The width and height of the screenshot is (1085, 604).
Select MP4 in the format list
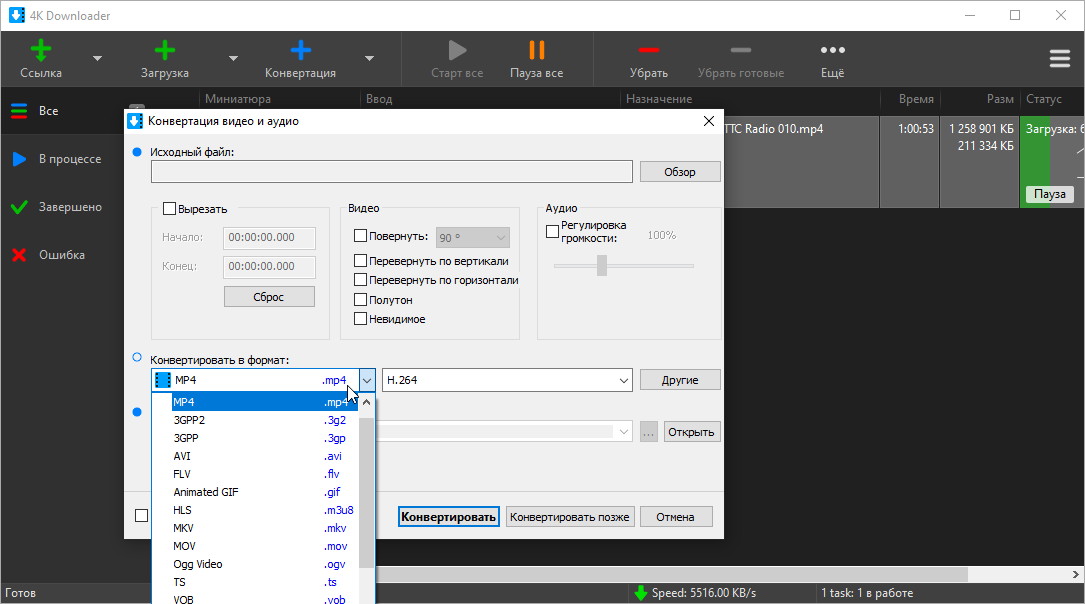(x=264, y=402)
